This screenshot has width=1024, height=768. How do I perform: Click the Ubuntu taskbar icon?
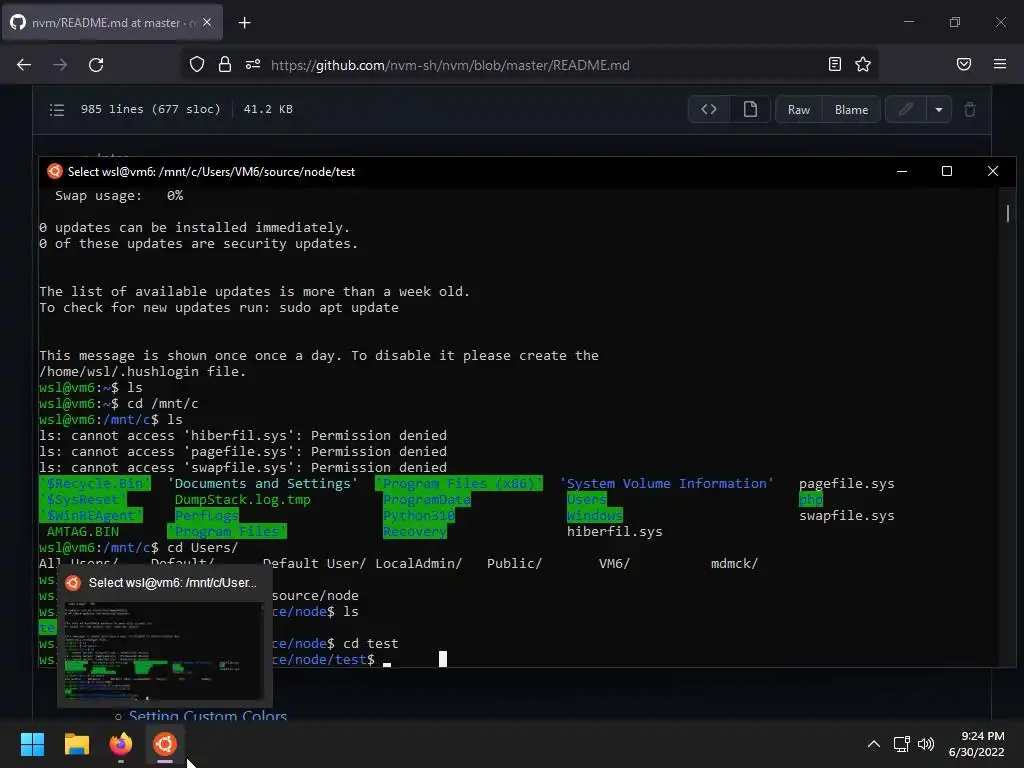(x=165, y=744)
